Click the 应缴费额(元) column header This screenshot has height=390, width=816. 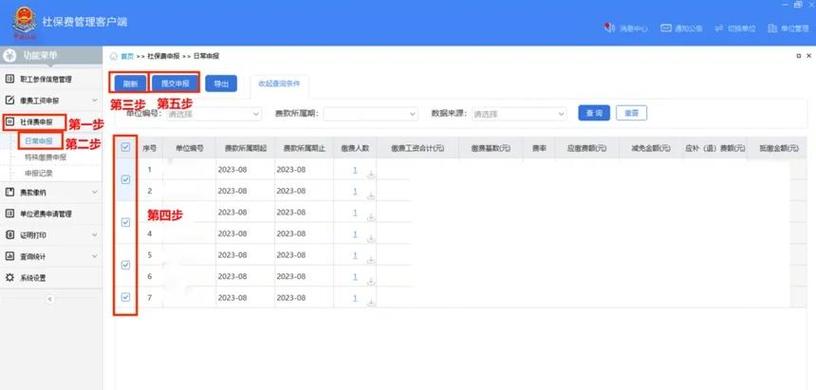(x=586, y=148)
